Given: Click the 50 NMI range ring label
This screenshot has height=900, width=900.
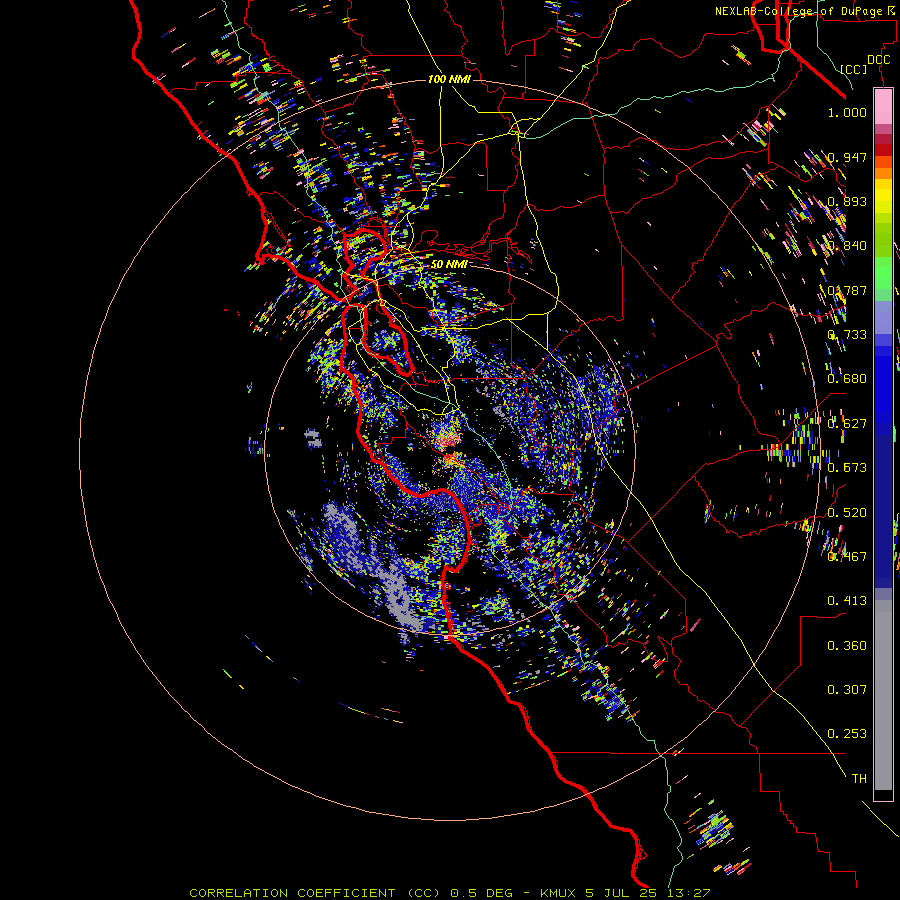Looking at the screenshot, I should (449, 264).
